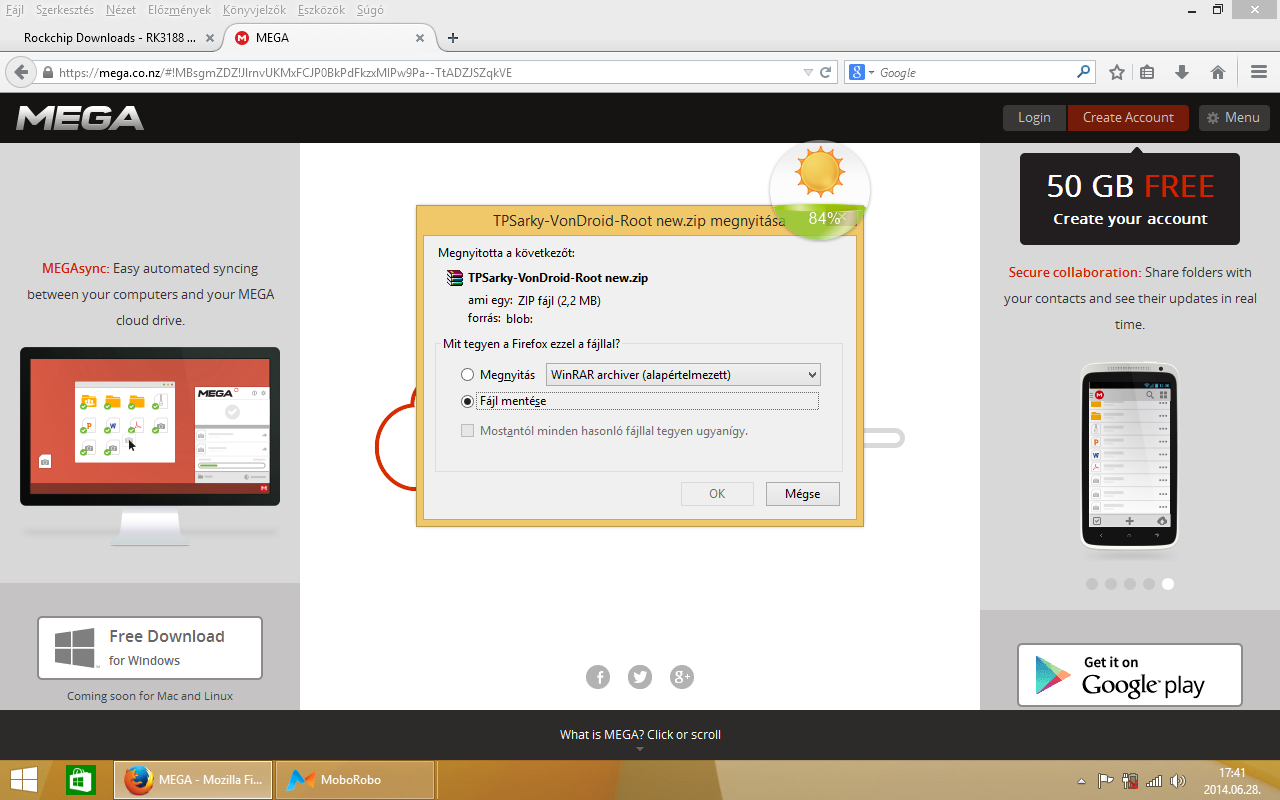Image resolution: width=1280 pixels, height=800 pixels.
Task: Select the last carousel dot indicator
Action: pos(1168,584)
